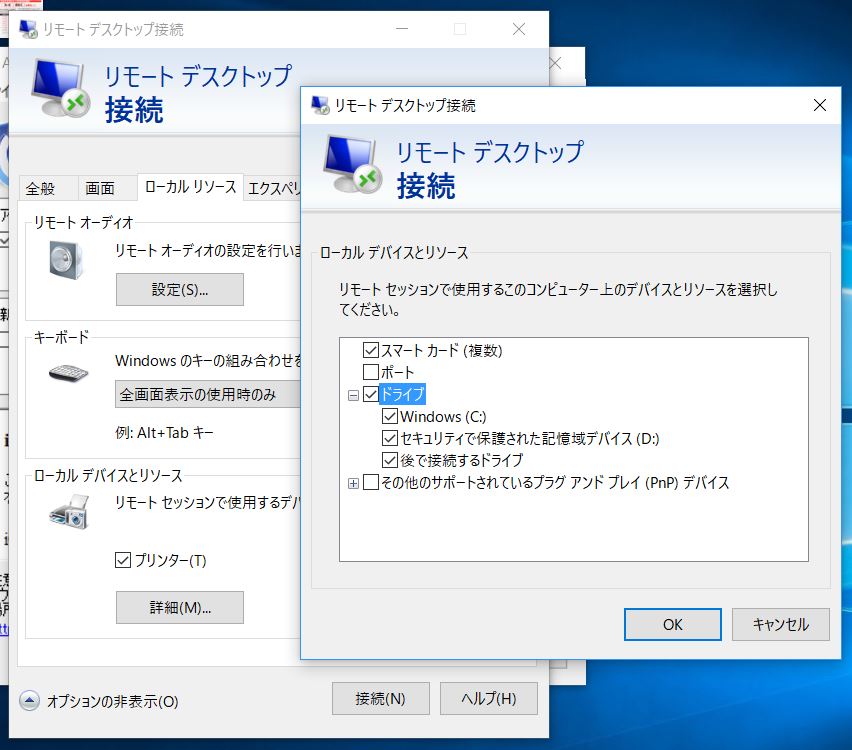Select the ローカル リソース tab
Viewport: 852px width, 750px height.
190,187
